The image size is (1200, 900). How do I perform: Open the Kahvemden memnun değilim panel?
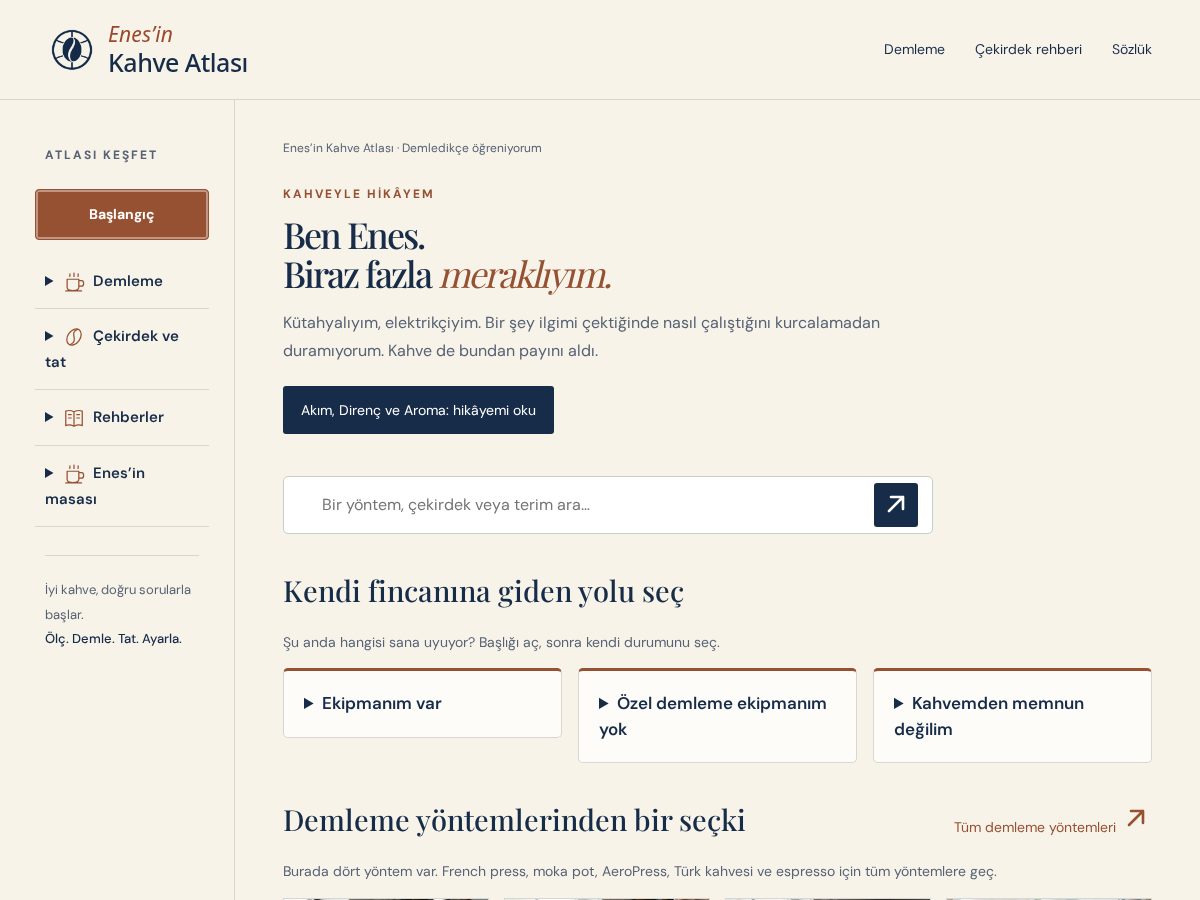pos(1012,716)
